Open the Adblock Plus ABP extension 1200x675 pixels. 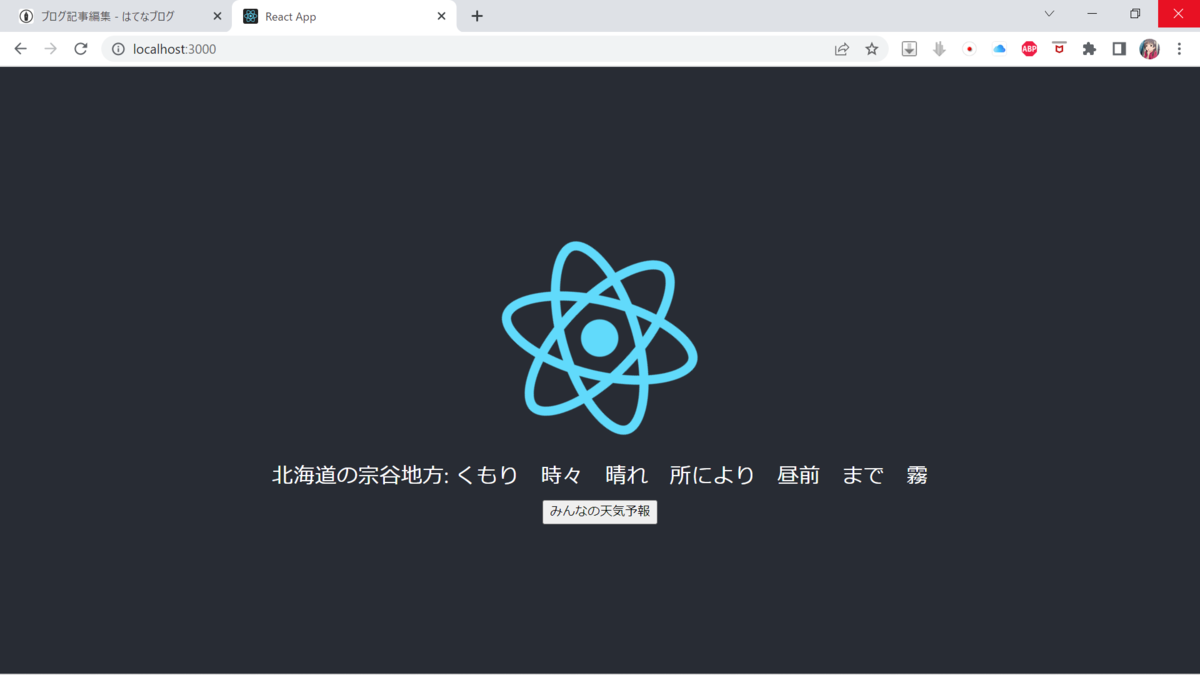1029,49
